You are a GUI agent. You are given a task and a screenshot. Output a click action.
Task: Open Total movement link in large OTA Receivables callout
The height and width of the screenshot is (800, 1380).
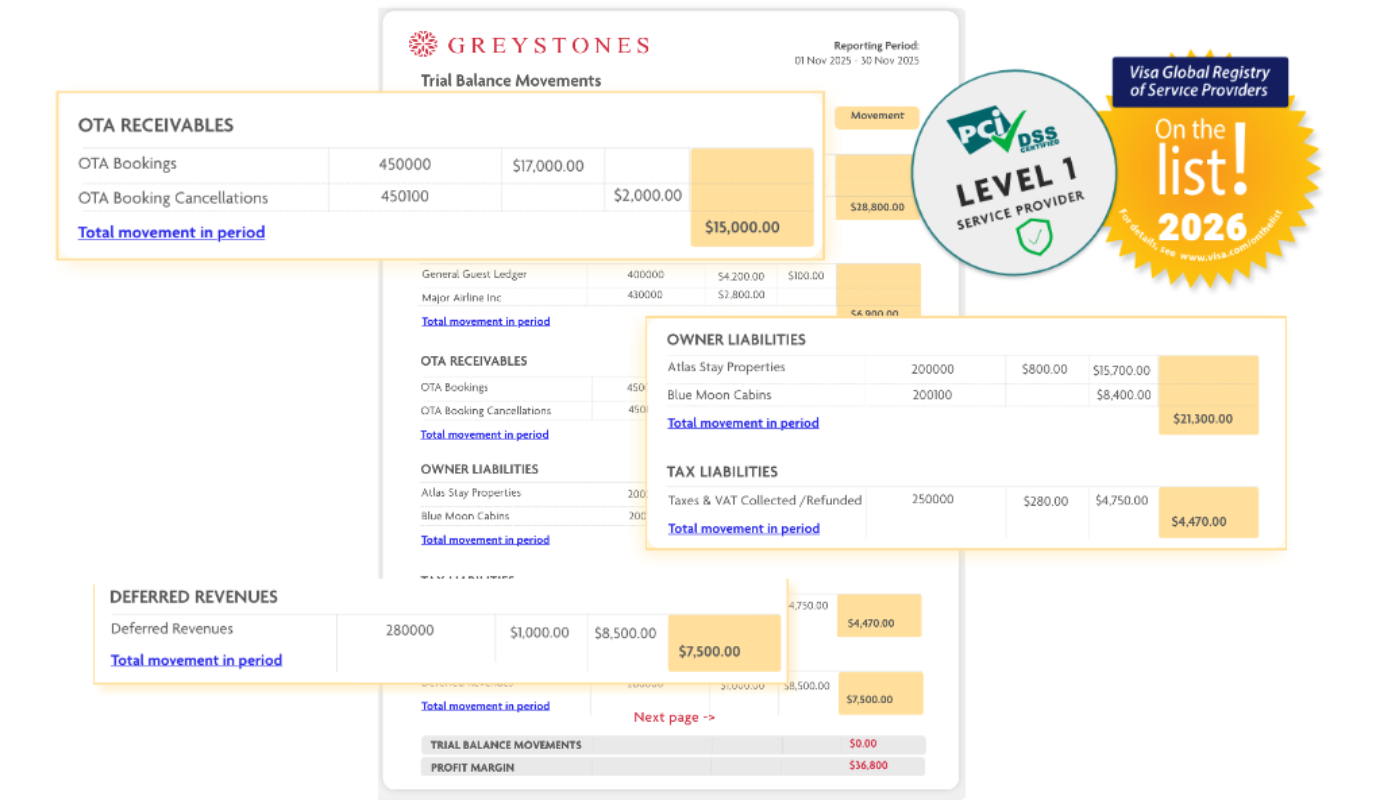click(171, 232)
